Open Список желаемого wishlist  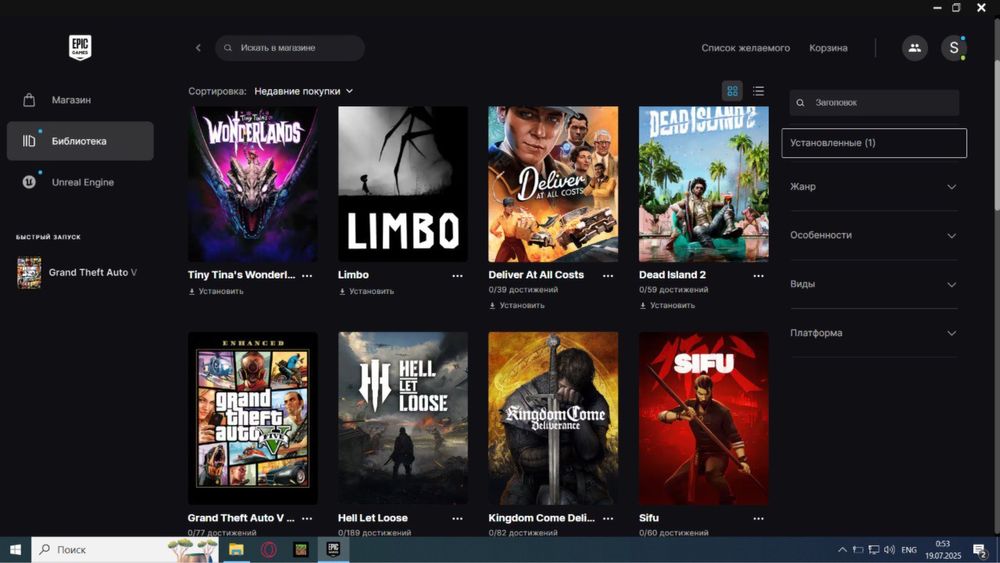click(x=746, y=48)
